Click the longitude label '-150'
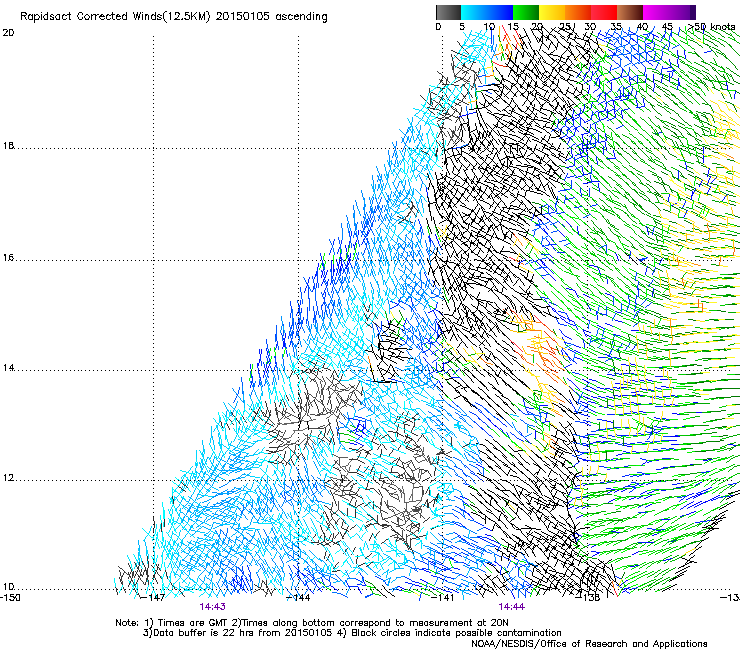This screenshot has height=650, width=740. coord(10,598)
